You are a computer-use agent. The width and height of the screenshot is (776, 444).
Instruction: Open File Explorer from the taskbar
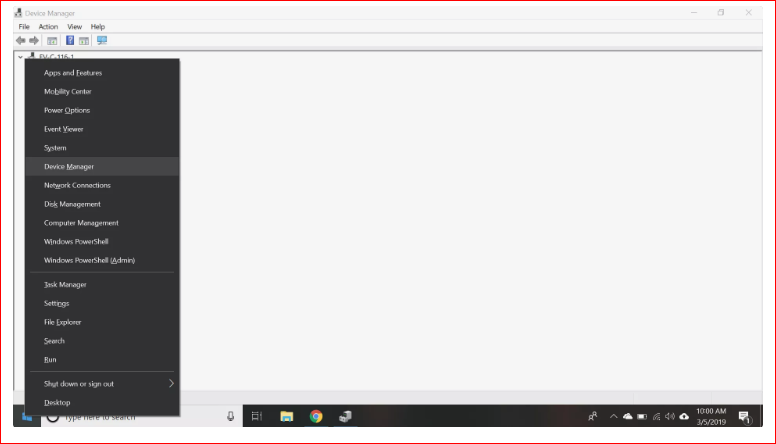287,416
